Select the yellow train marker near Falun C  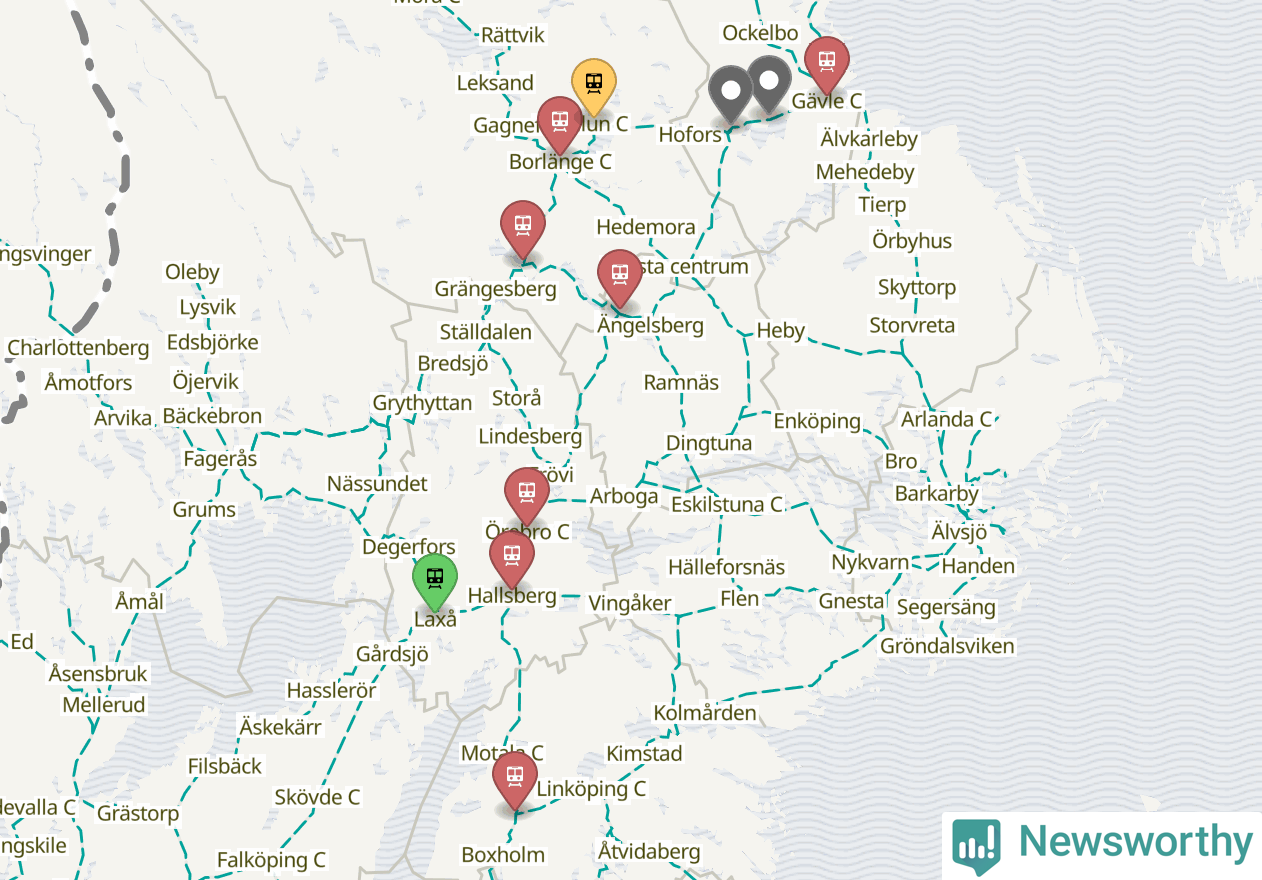pos(594,87)
